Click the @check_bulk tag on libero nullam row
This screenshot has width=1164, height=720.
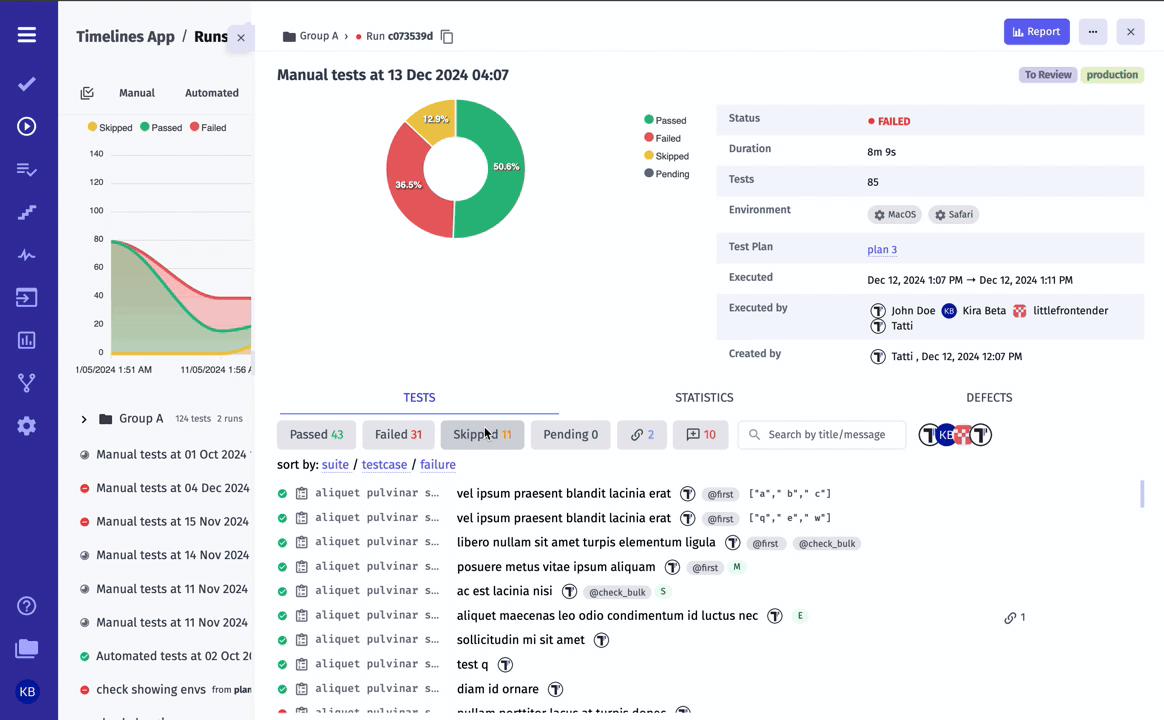(827, 543)
